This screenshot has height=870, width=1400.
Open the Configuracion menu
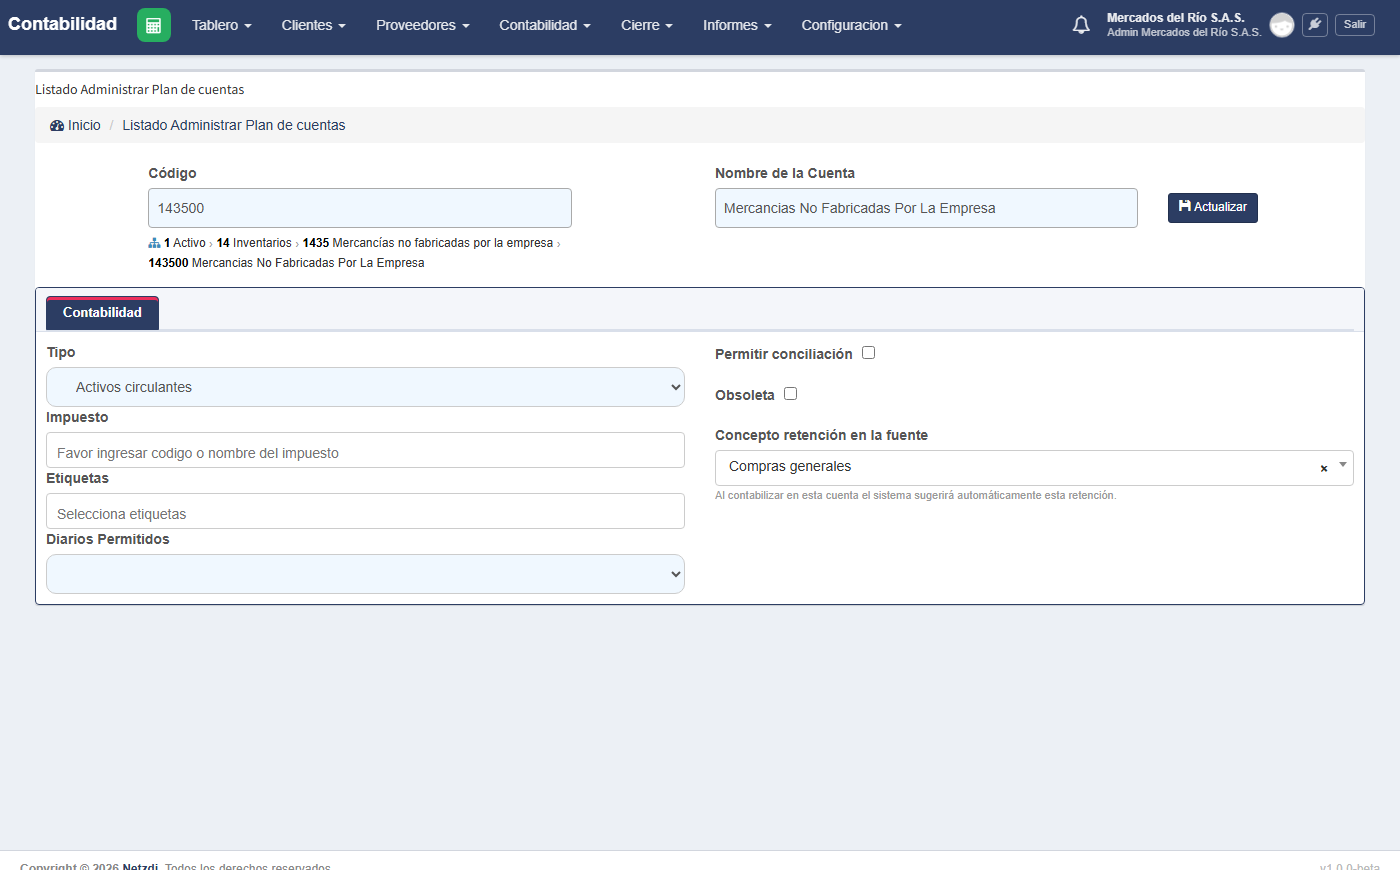pos(852,25)
